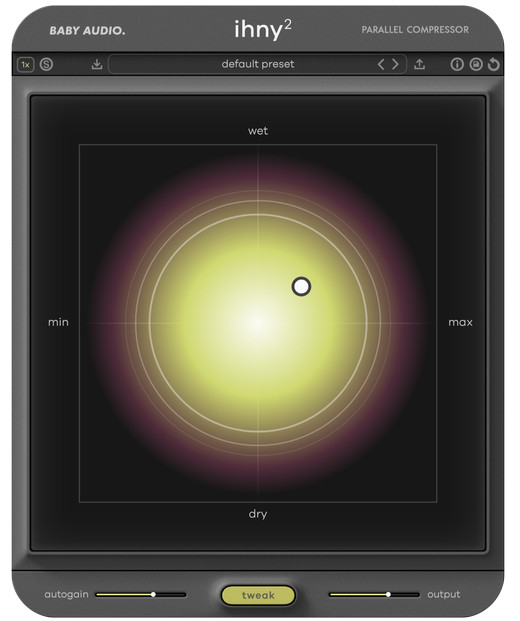Click the ihny² plugin title

[263, 29]
